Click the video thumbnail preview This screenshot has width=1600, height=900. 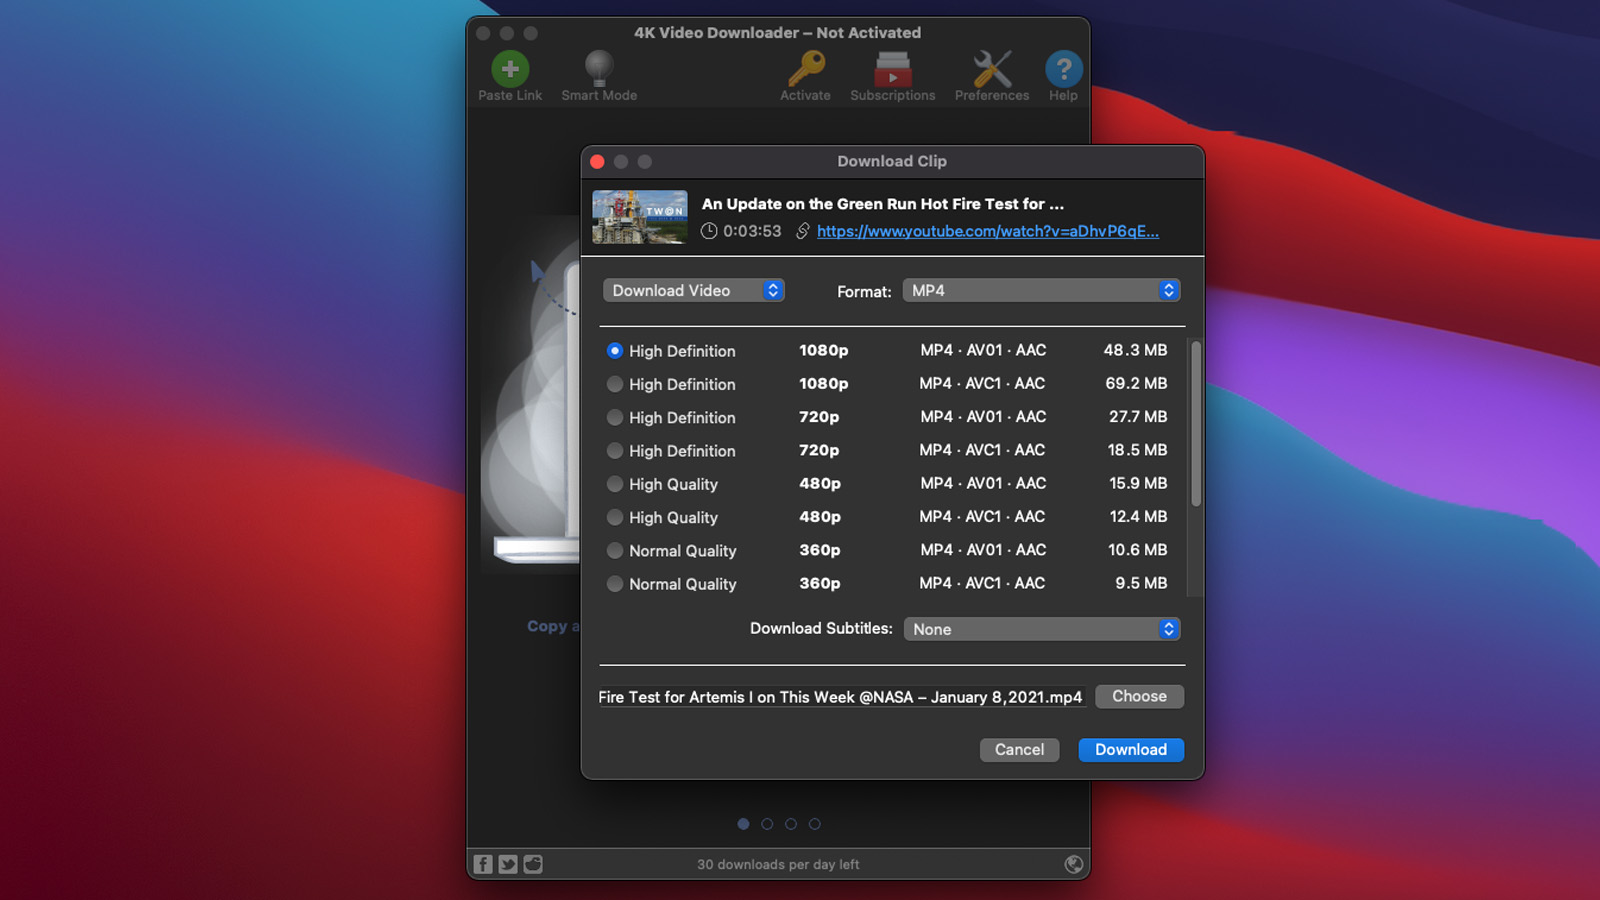[x=640, y=217]
